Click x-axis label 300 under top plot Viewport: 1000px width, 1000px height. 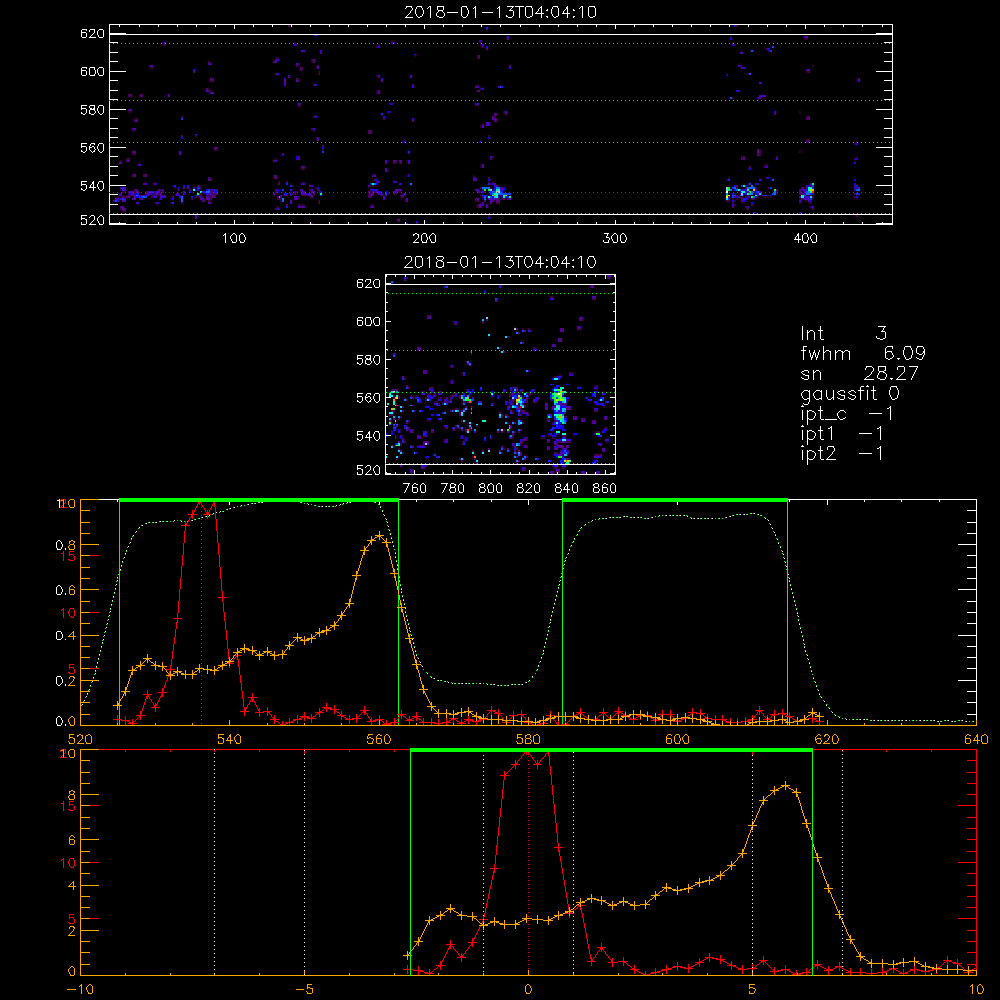pyautogui.click(x=615, y=239)
